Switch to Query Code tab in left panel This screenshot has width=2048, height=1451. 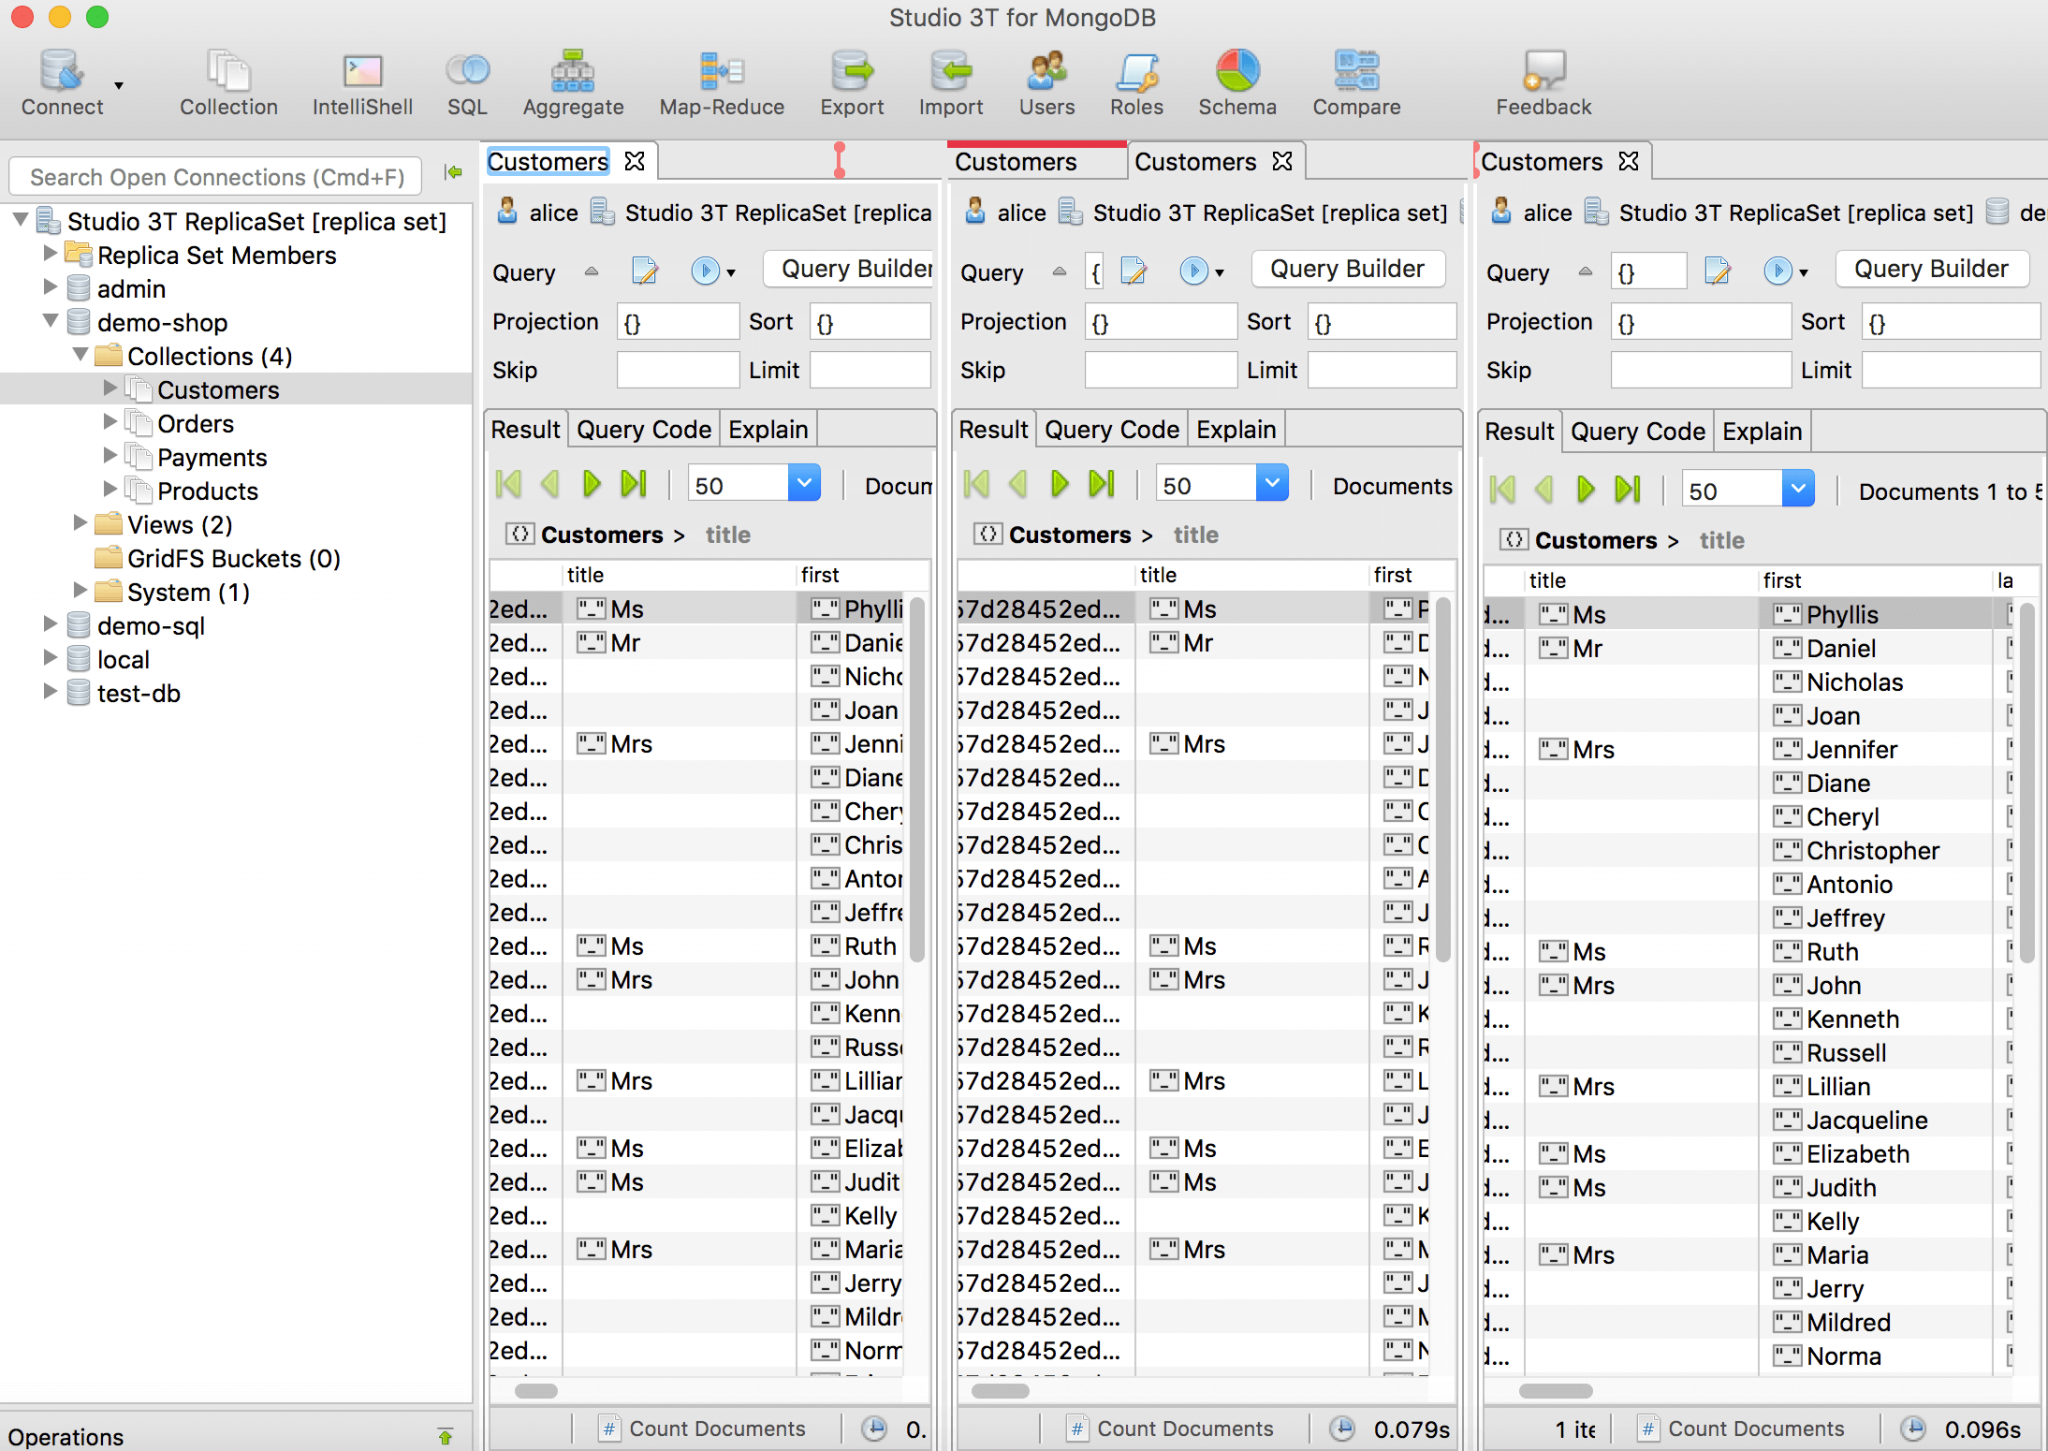(x=643, y=430)
